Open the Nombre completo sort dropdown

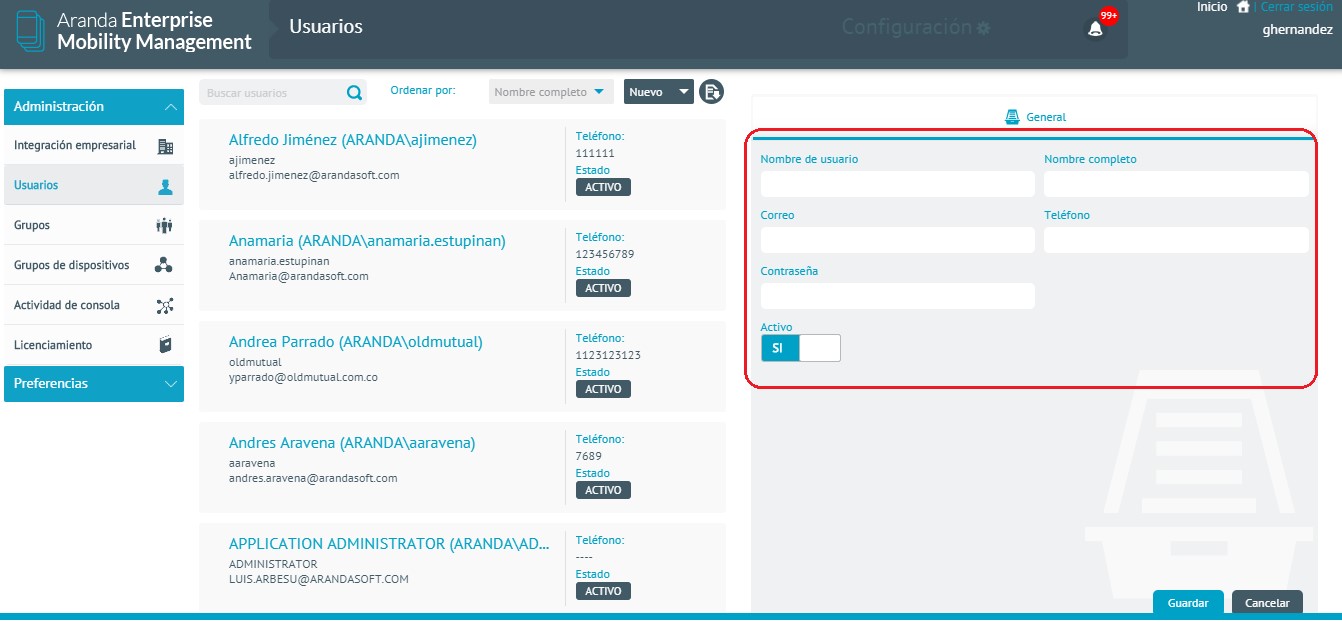point(551,92)
